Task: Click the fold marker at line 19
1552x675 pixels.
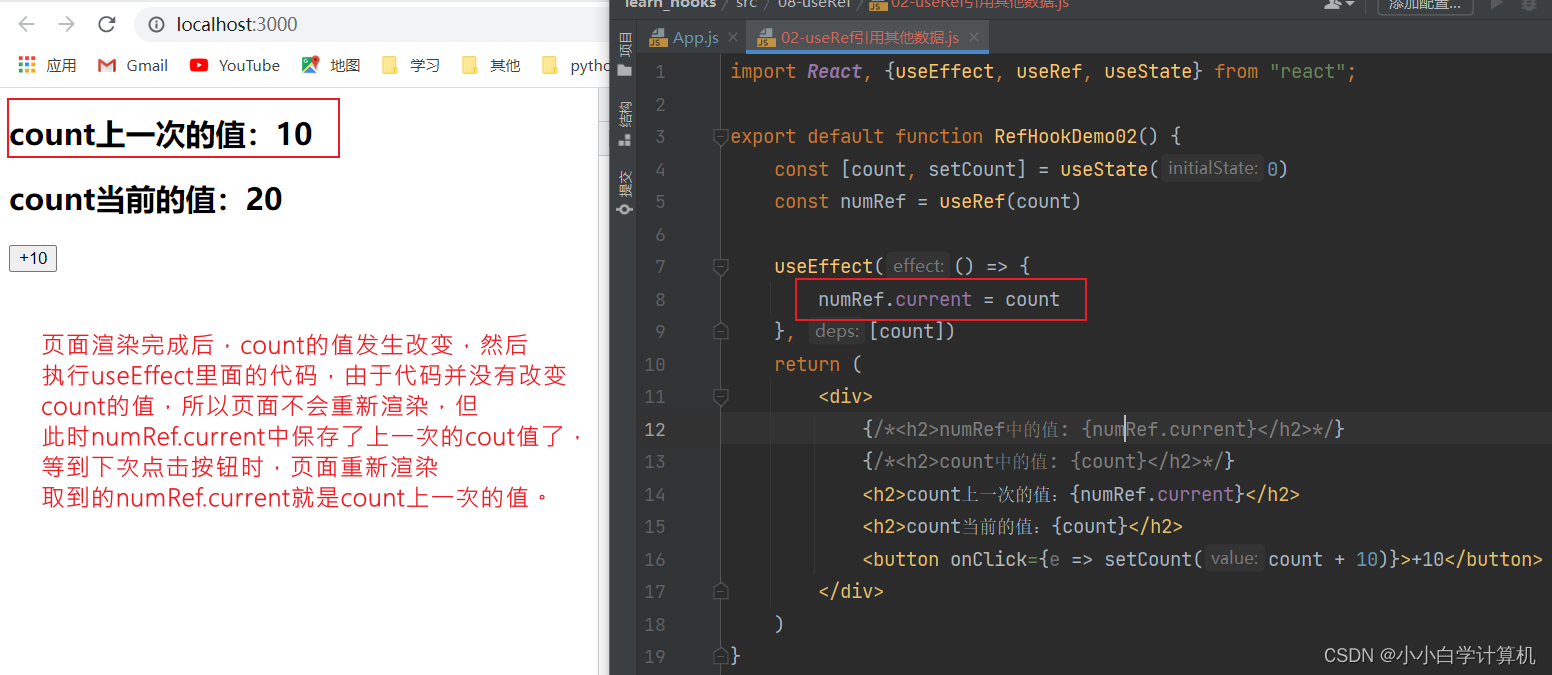Action: point(720,656)
